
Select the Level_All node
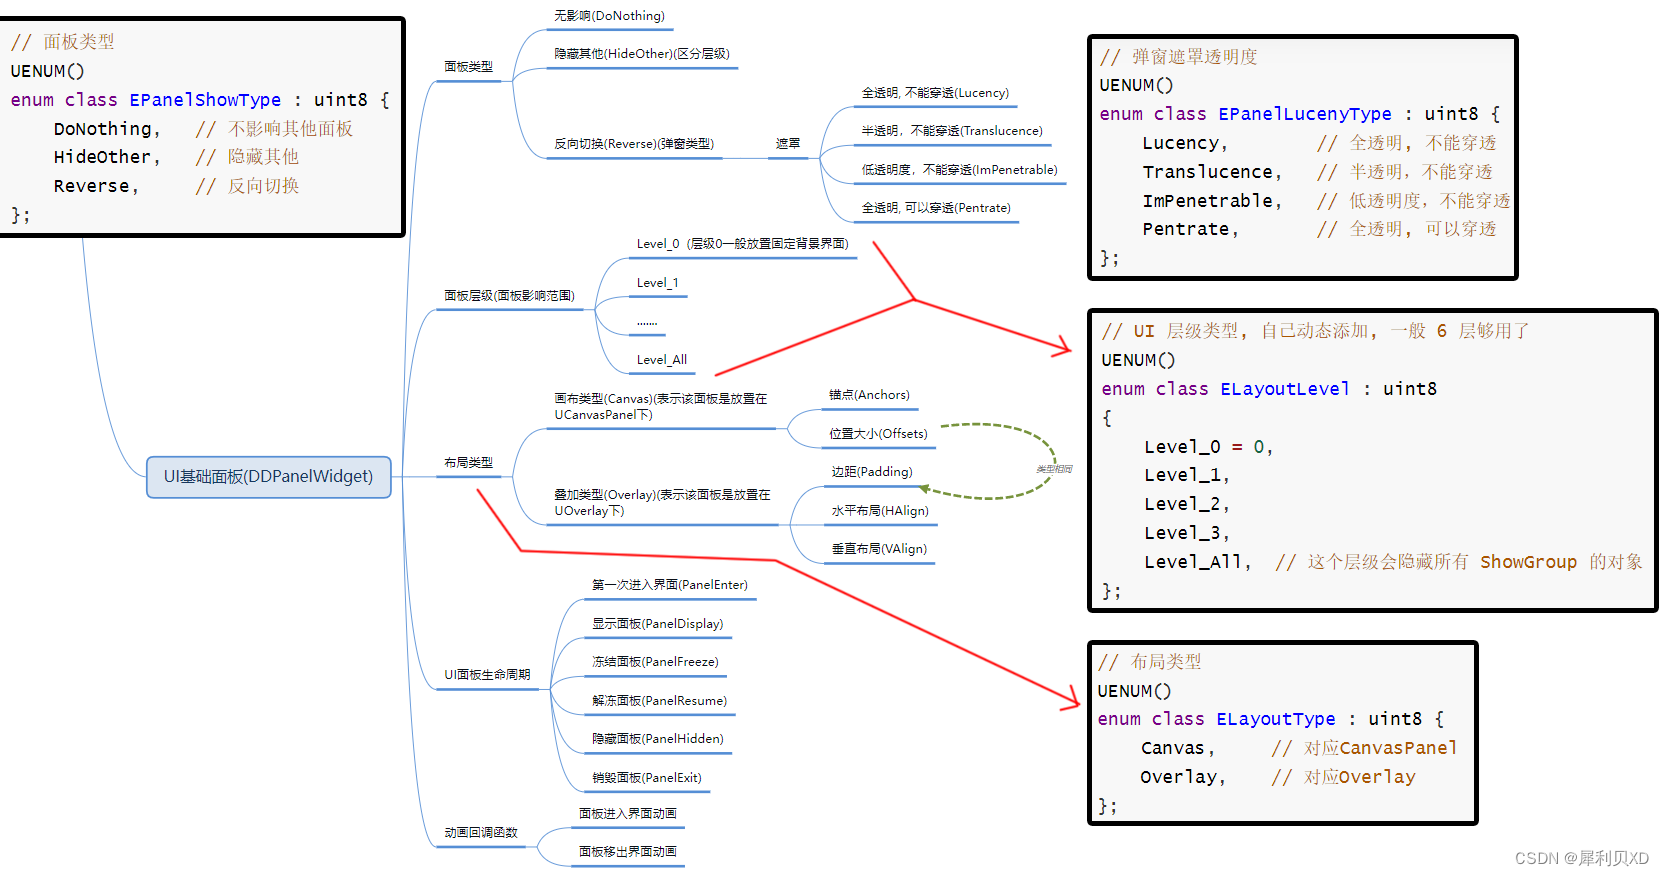[x=661, y=360]
